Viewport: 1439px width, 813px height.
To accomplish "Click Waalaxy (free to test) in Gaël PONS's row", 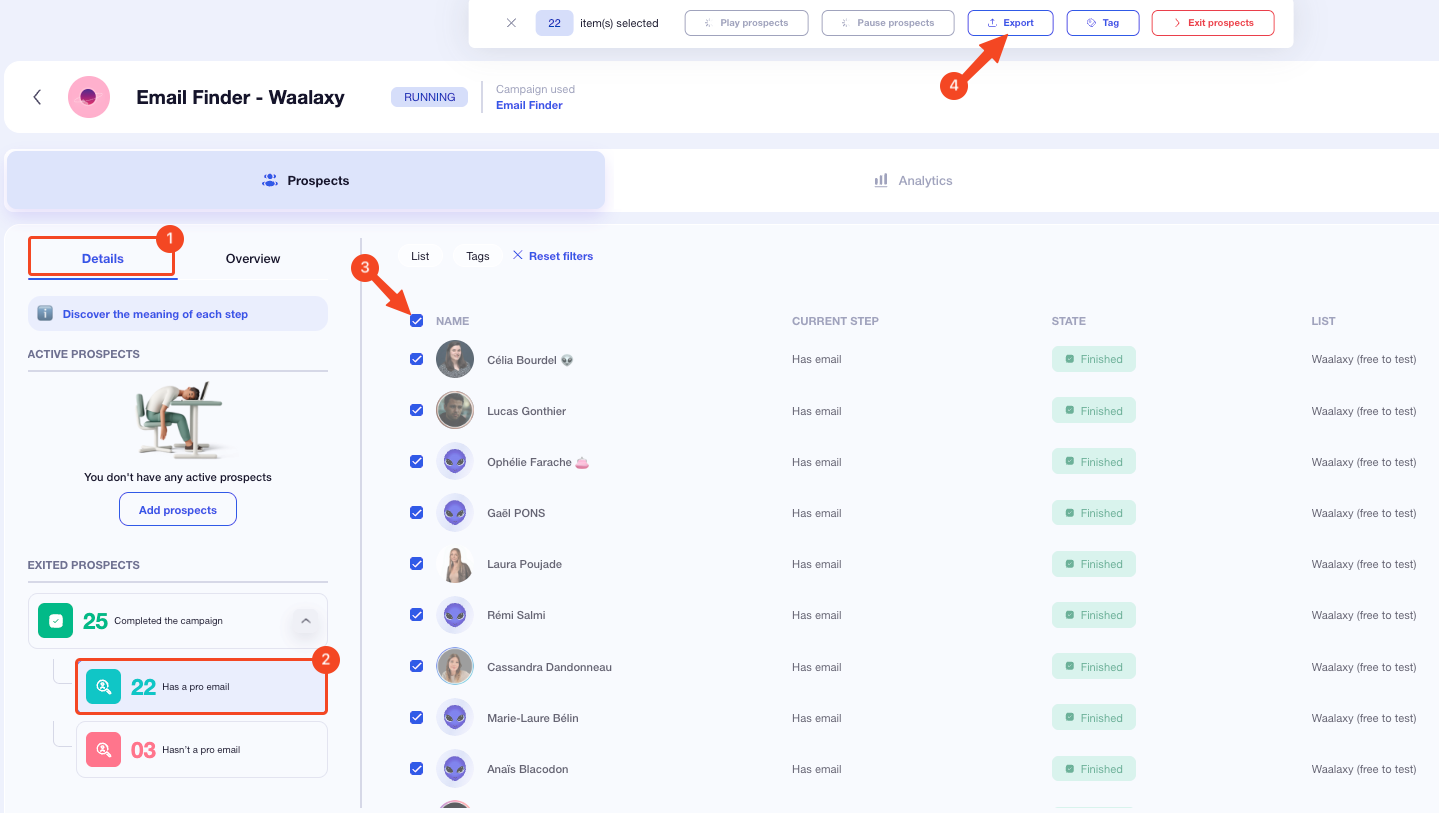I will coord(1364,513).
